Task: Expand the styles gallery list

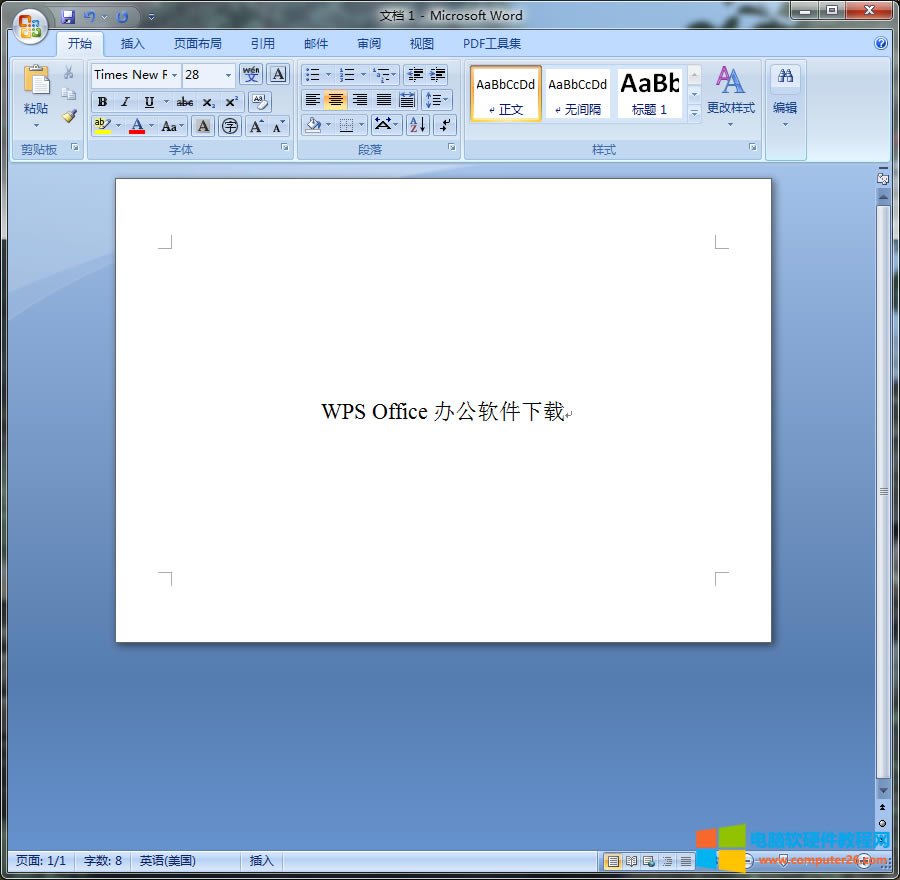Action: (694, 113)
